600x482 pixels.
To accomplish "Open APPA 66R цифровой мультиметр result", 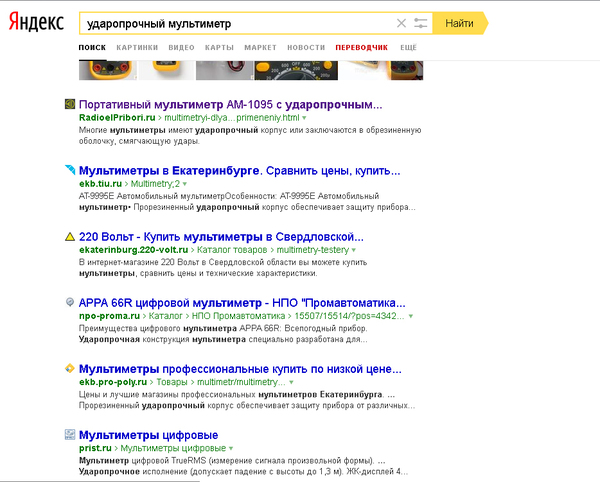I will 242,303.
